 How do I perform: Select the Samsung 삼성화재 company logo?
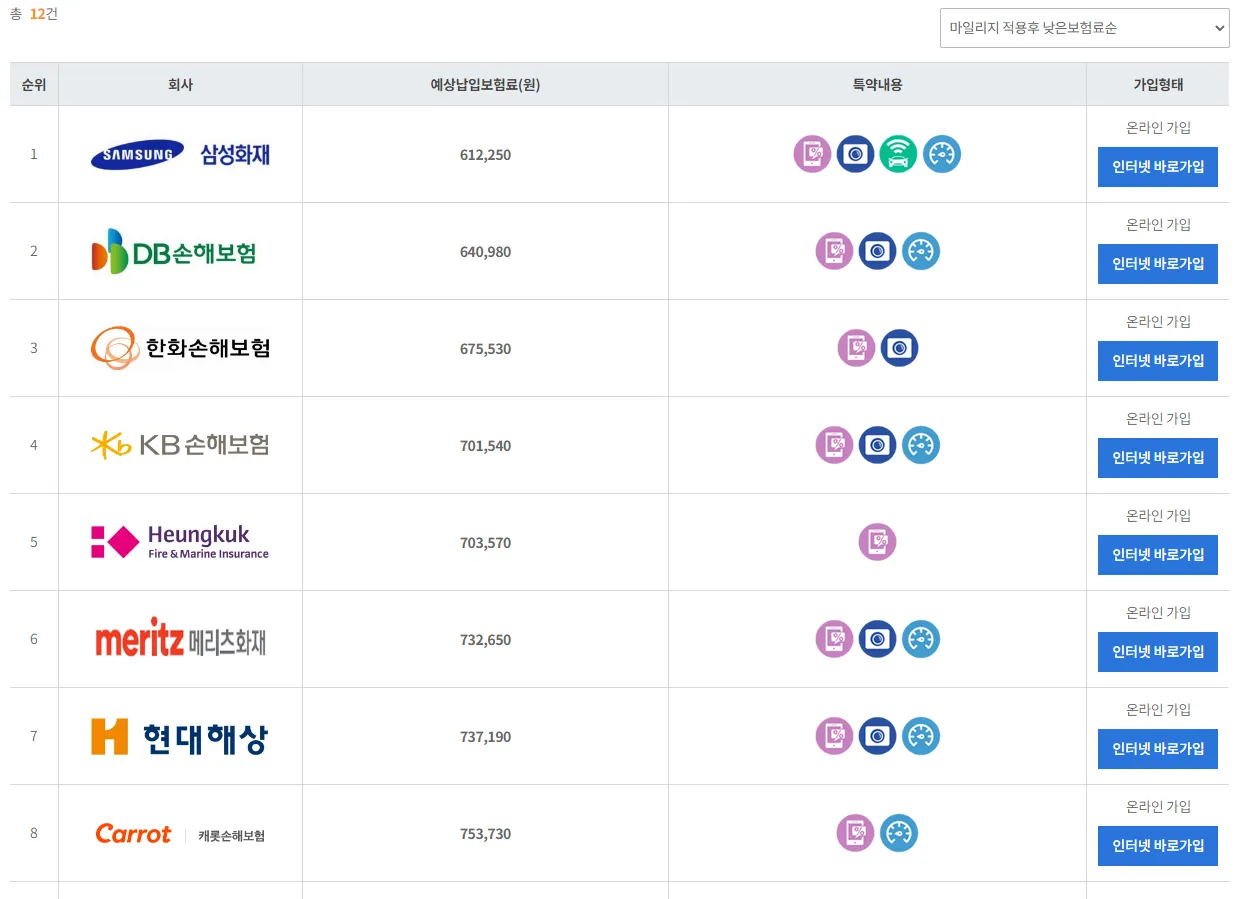pos(180,154)
